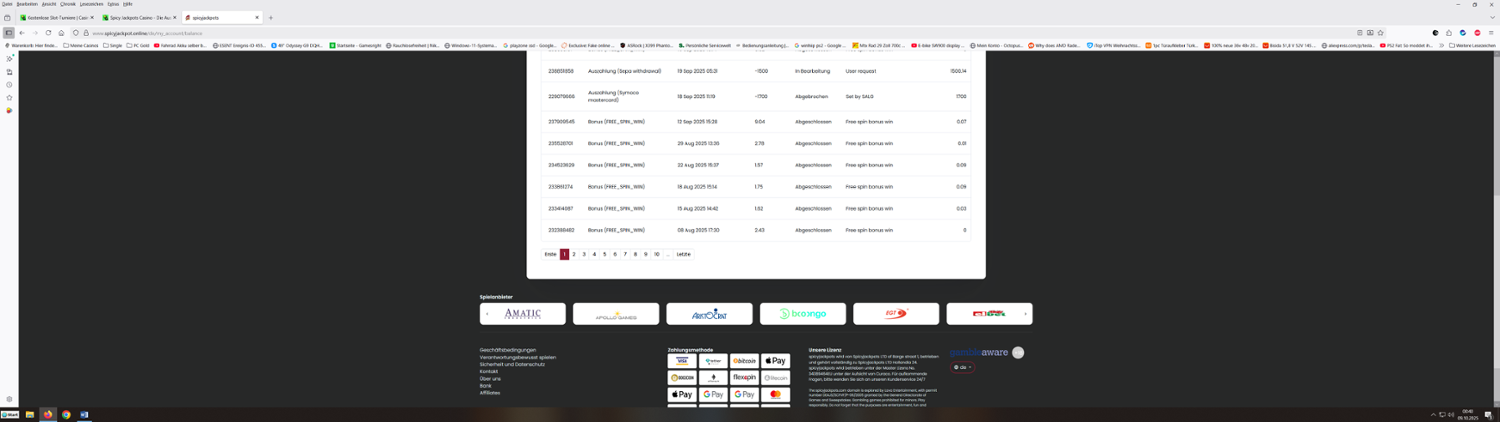Go to page 2 of transactions
The width and height of the screenshot is (1500, 422).
point(574,254)
